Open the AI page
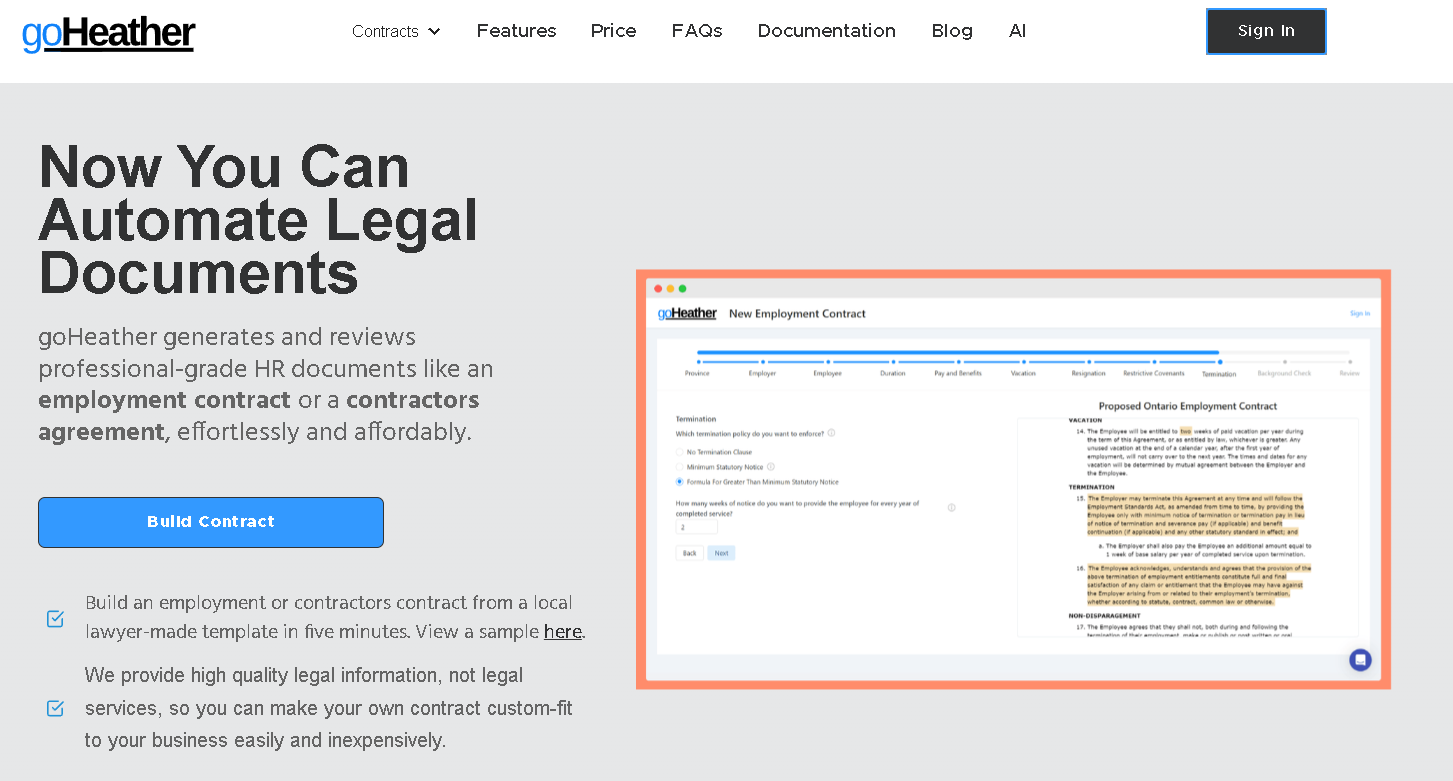Screen dimensions: 1453x781 click(1017, 31)
